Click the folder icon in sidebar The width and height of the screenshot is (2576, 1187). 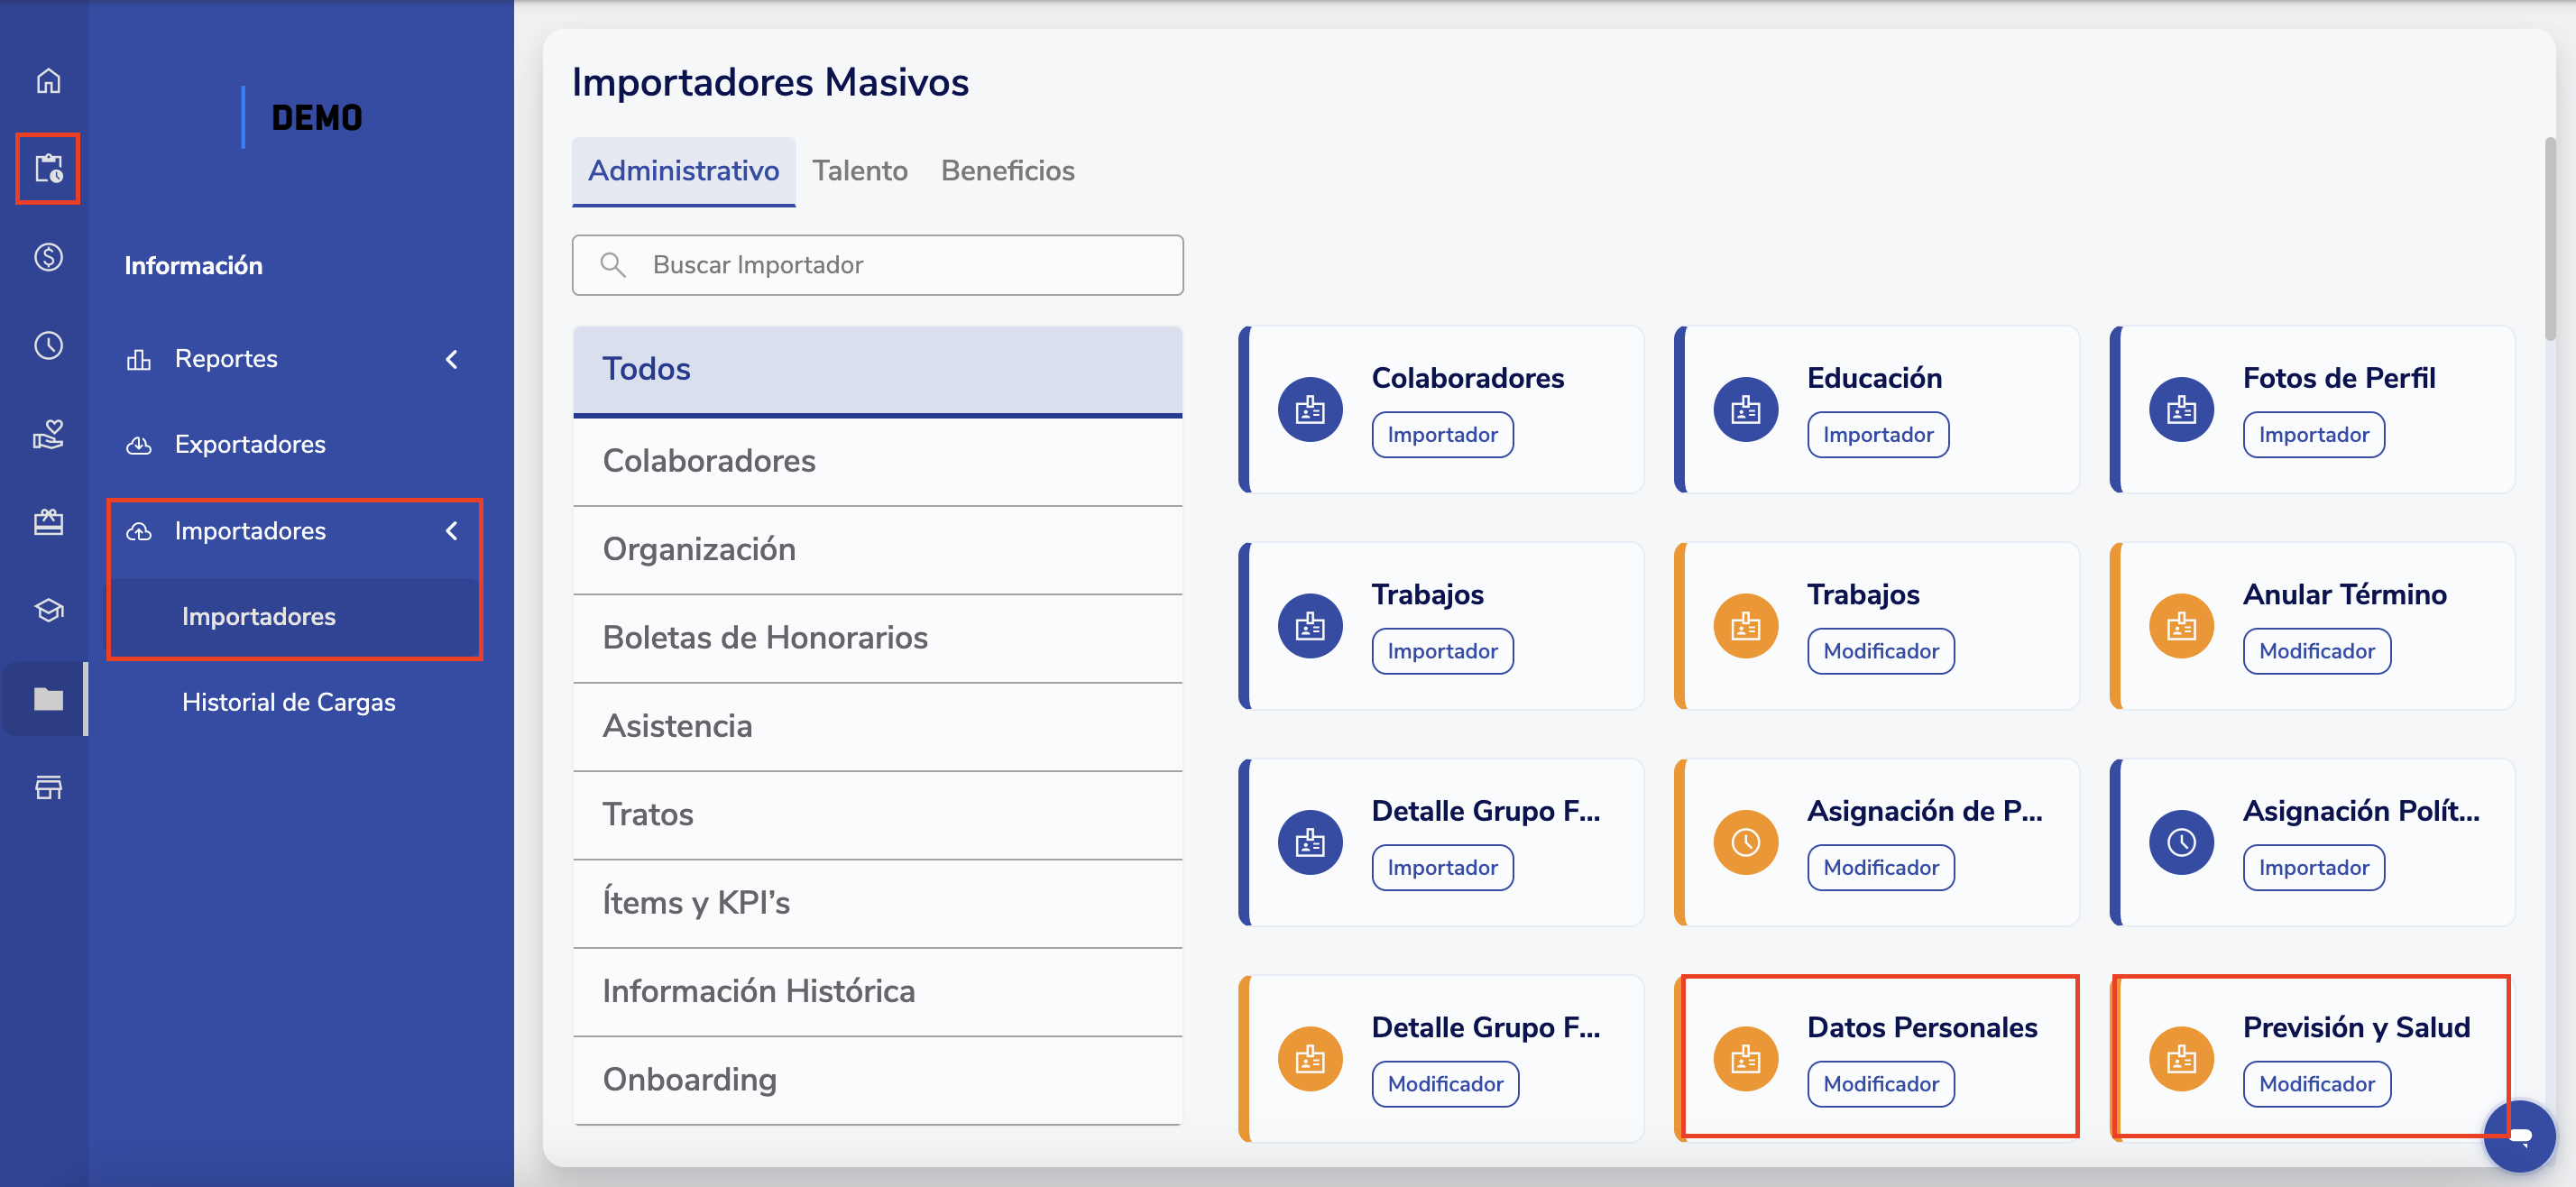(48, 699)
